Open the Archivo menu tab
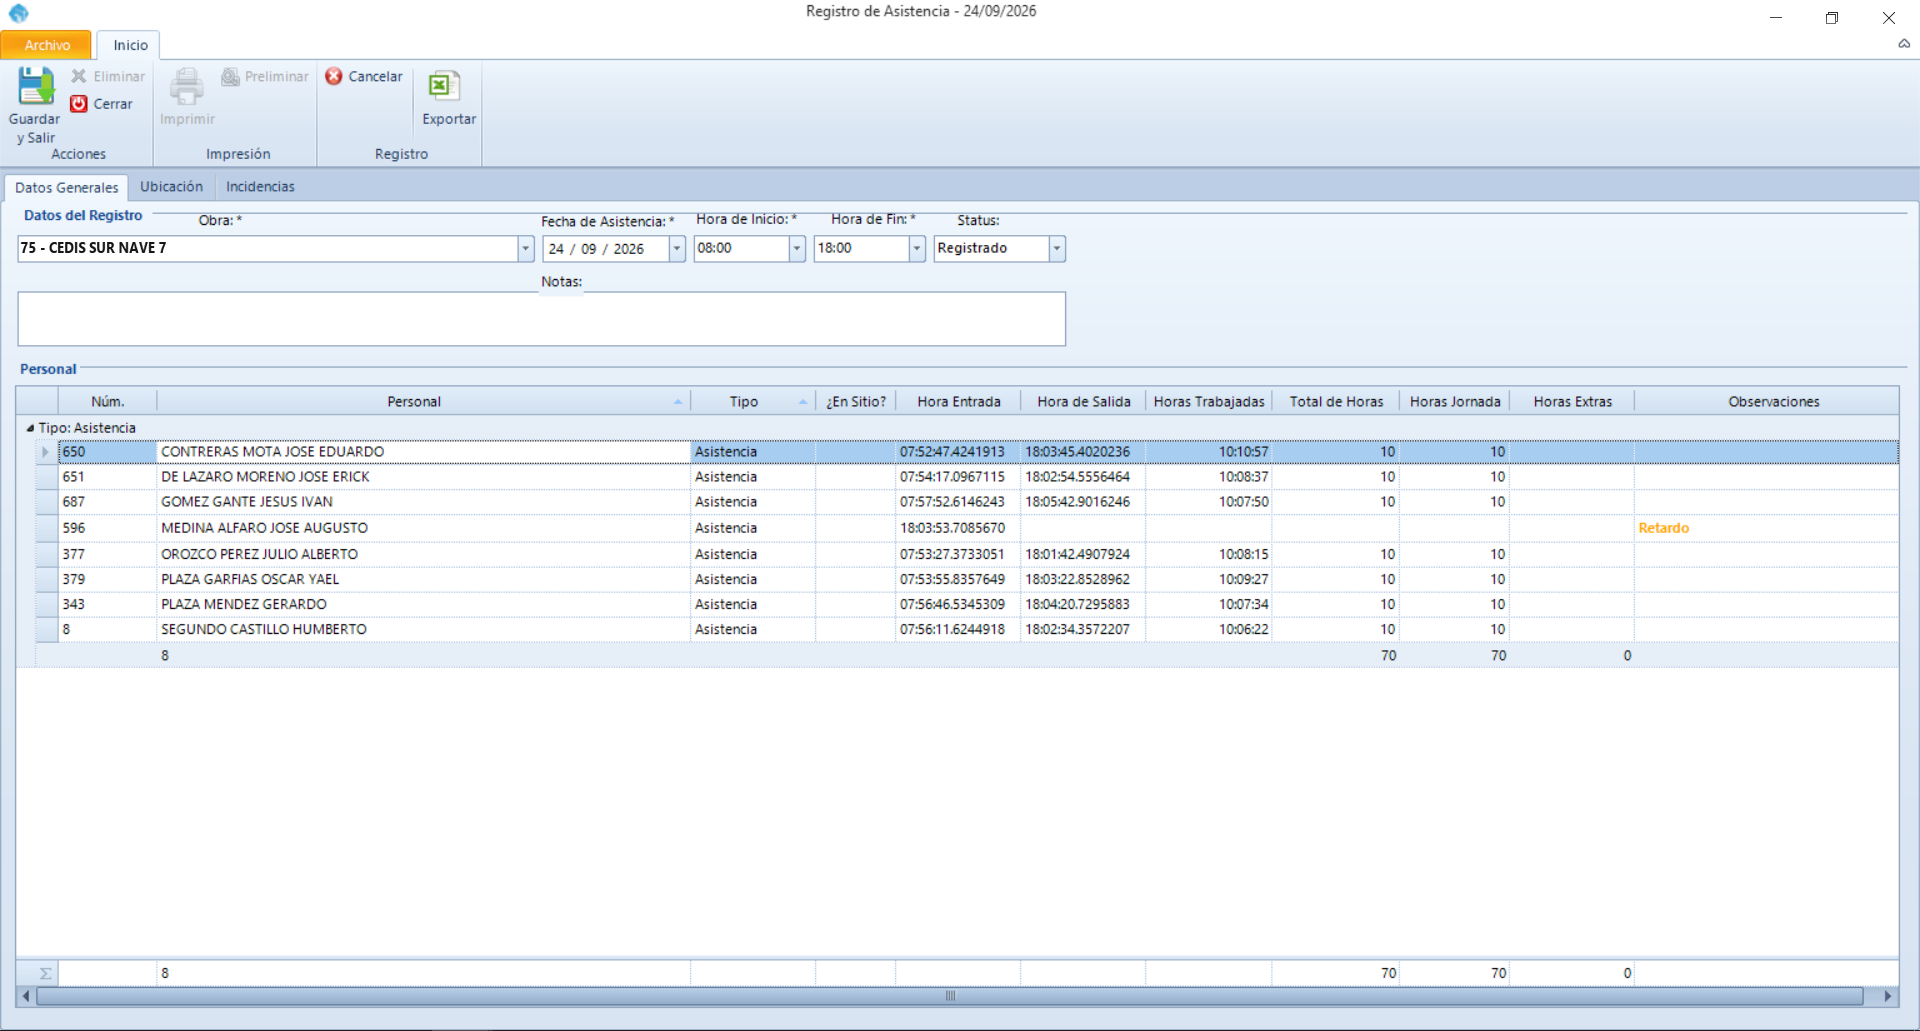1920x1031 pixels. tap(47, 45)
